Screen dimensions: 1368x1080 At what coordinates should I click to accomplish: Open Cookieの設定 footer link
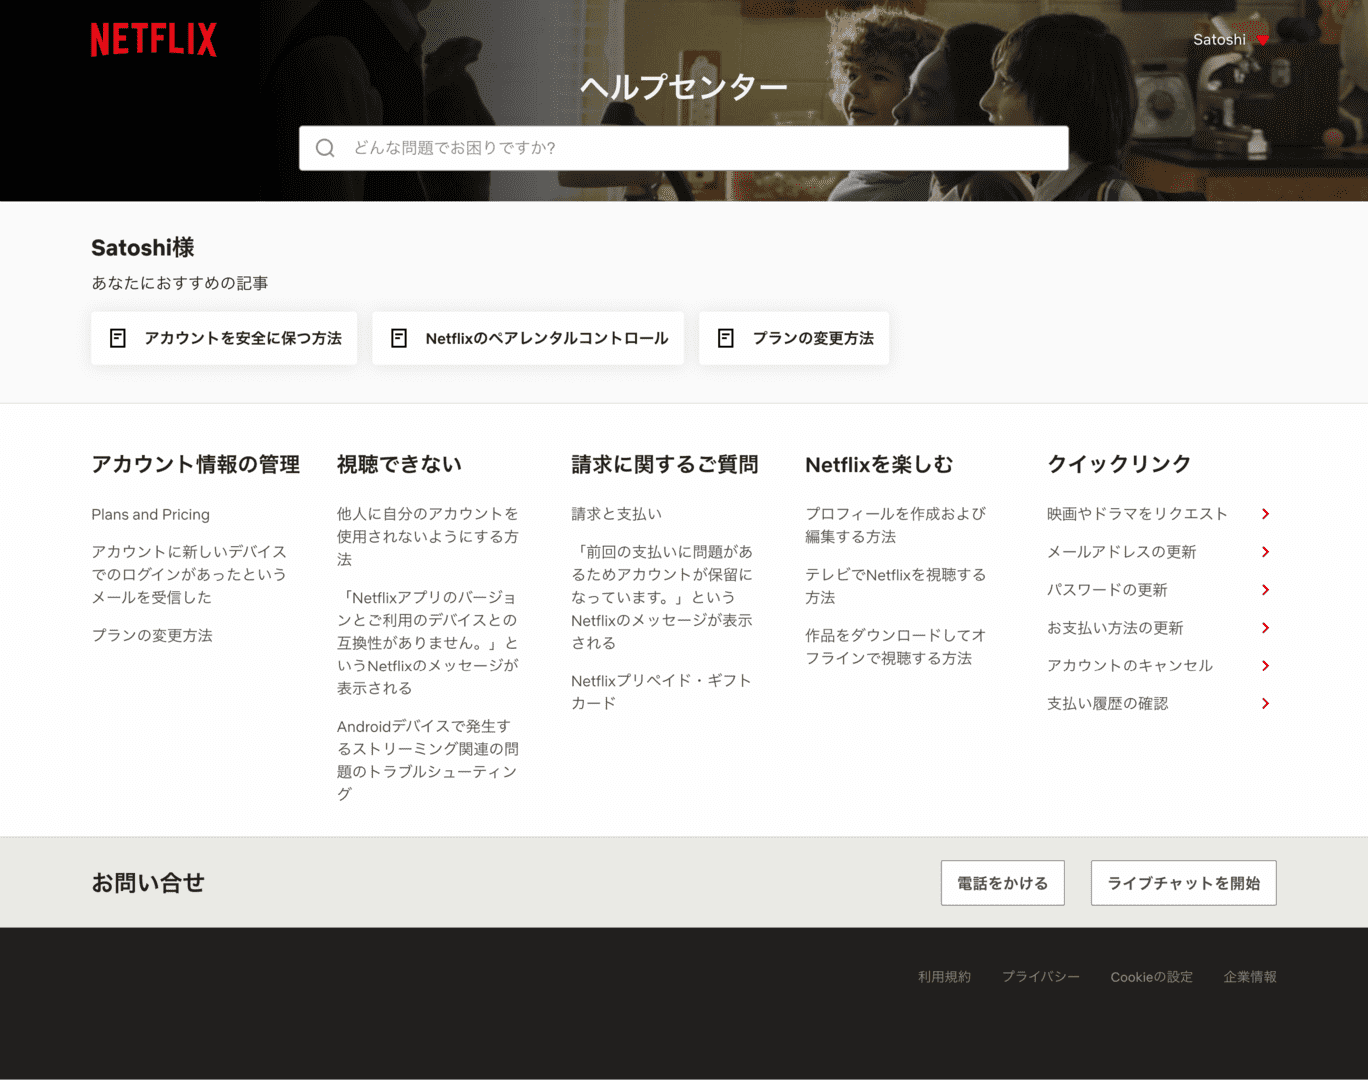click(1151, 977)
